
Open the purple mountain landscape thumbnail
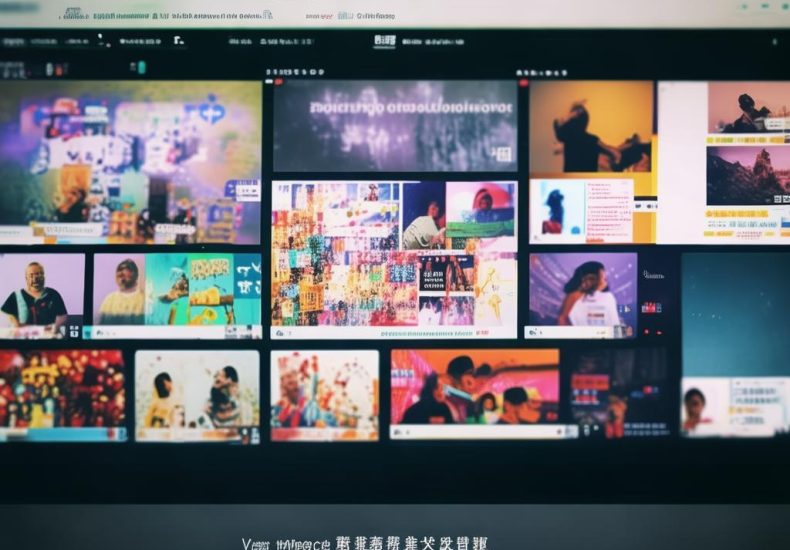pyautogui.click(x=748, y=176)
